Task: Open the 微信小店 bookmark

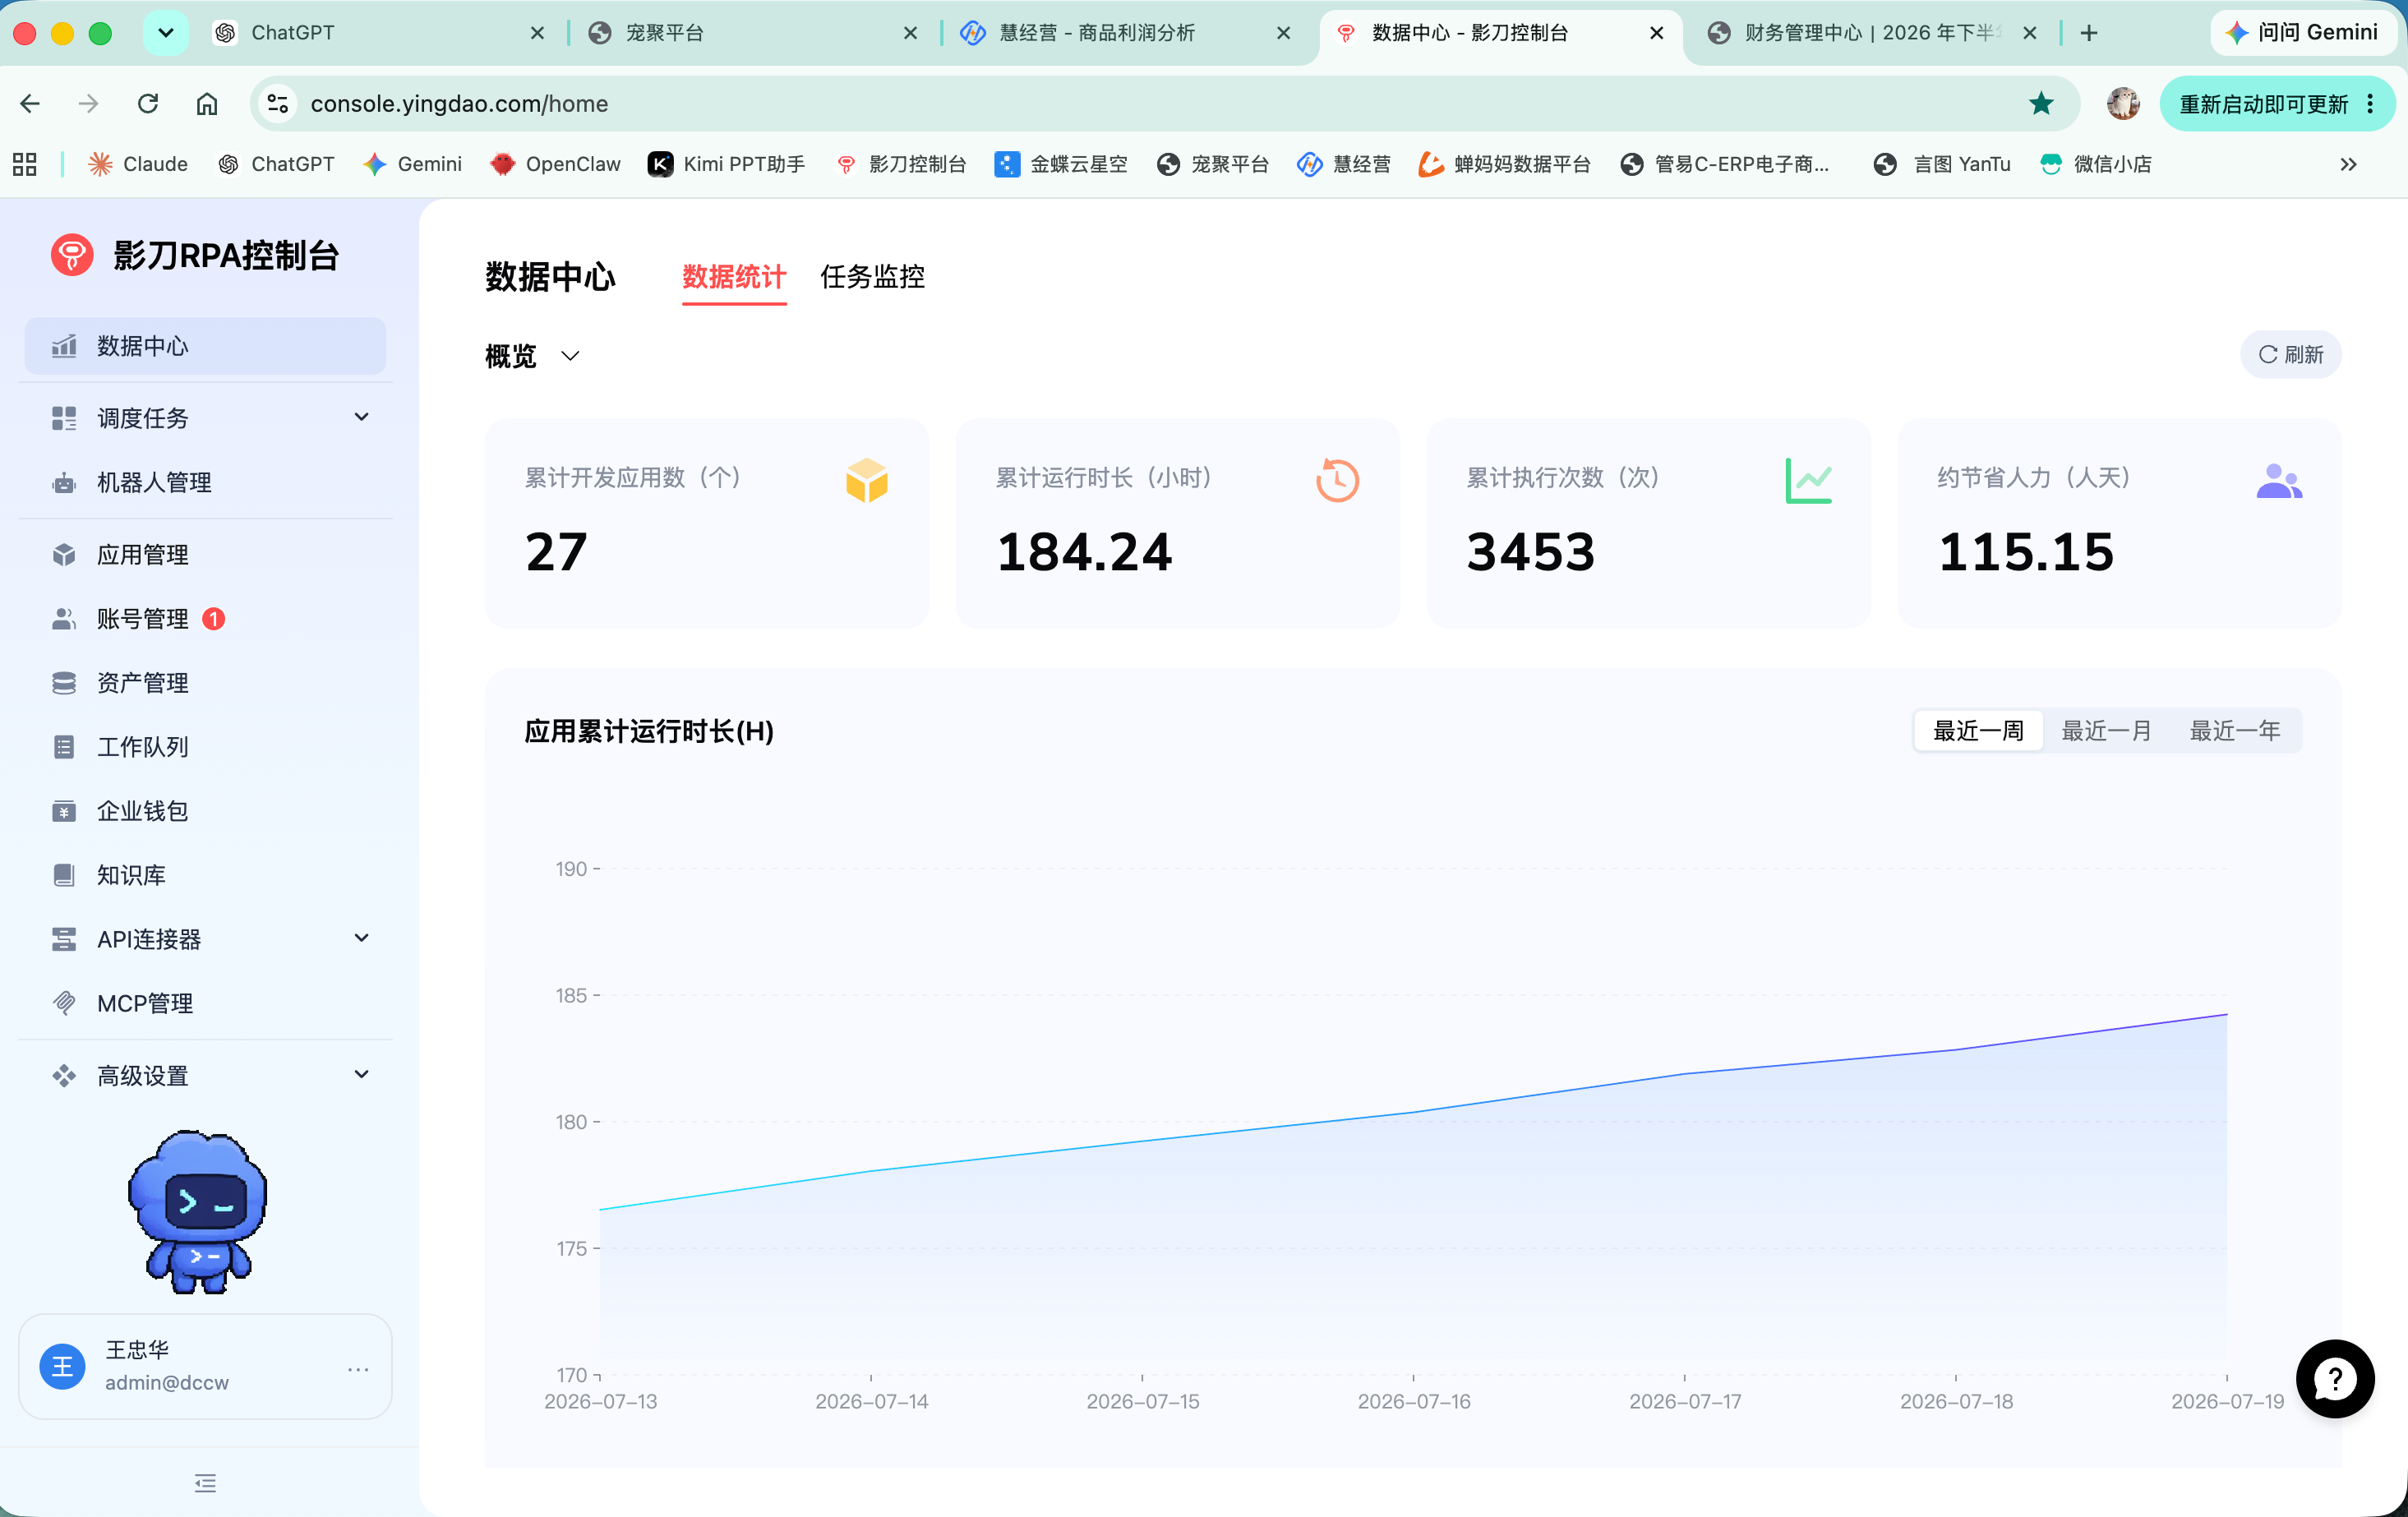Action: [x=2096, y=164]
